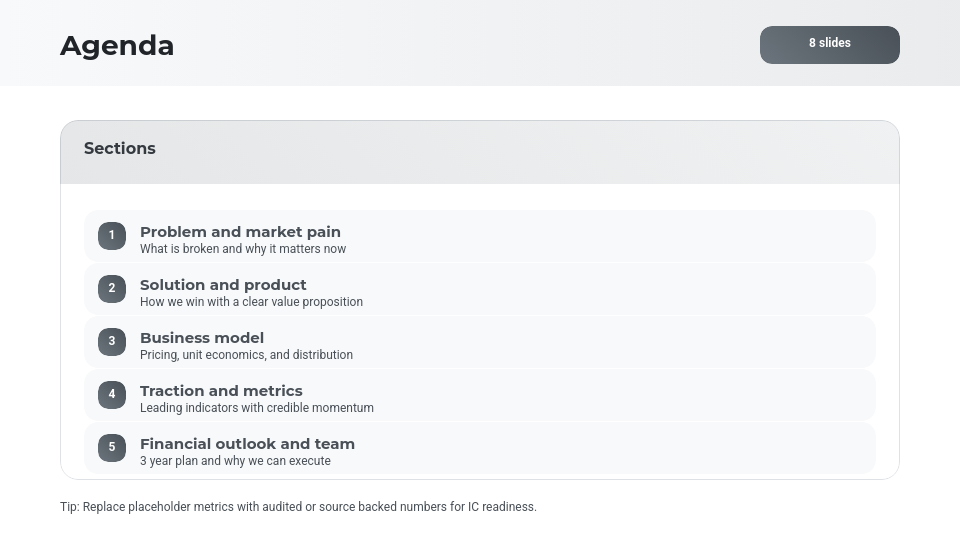
Task: Select the "How we win" subtitle text
Action: tap(251, 302)
